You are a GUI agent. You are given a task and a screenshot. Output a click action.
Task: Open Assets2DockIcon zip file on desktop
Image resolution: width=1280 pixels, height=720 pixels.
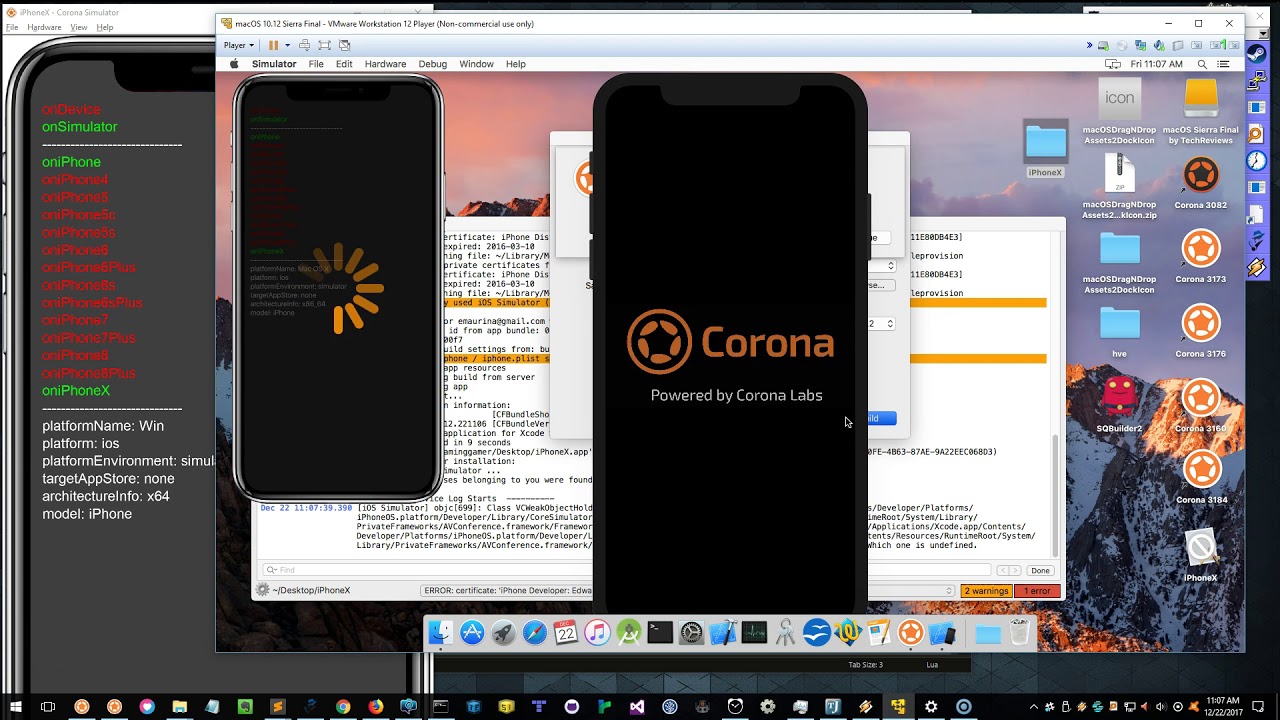point(1119,175)
